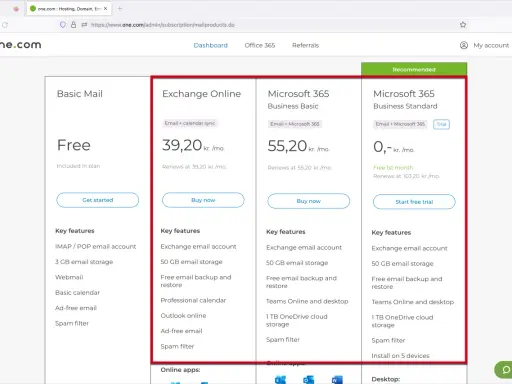Click the Email + Microsoft 365 tag under Business Basic
Image resolution: width=512 pixels, height=384 pixels.
(x=295, y=124)
